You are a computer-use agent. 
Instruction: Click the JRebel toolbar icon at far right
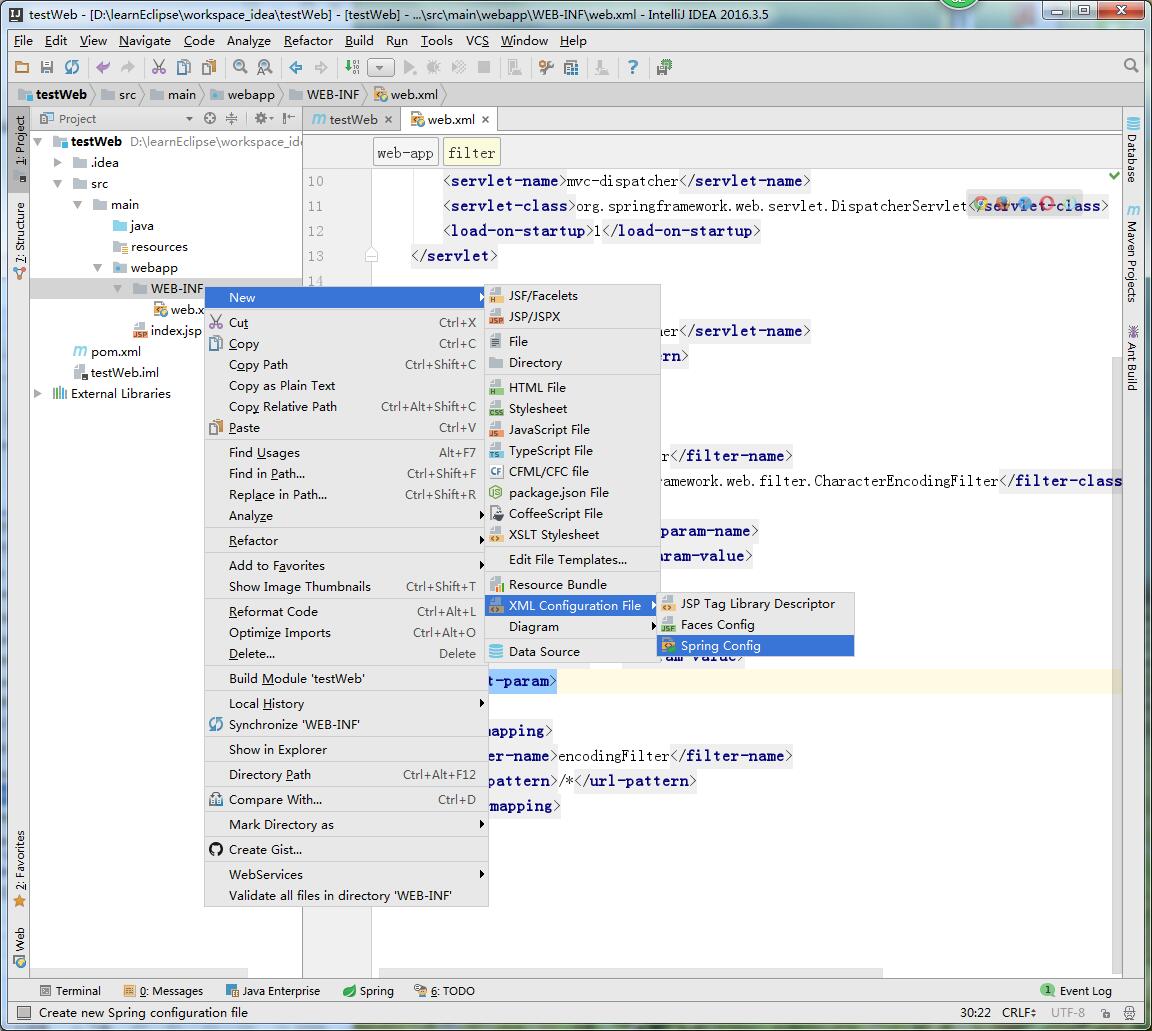pos(664,68)
